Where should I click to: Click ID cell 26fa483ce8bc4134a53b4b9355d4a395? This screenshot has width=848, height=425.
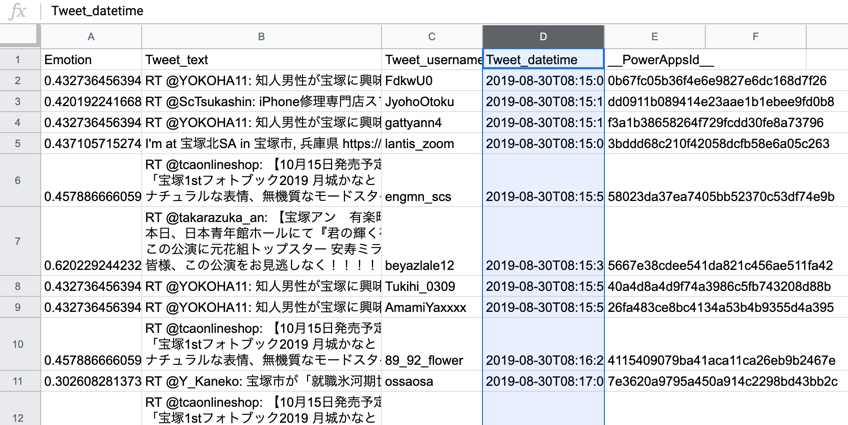click(x=720, y=307)
